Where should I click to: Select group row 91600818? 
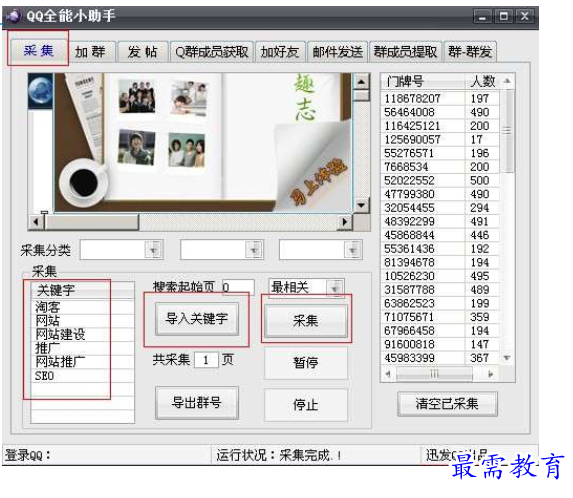[440, 344]
